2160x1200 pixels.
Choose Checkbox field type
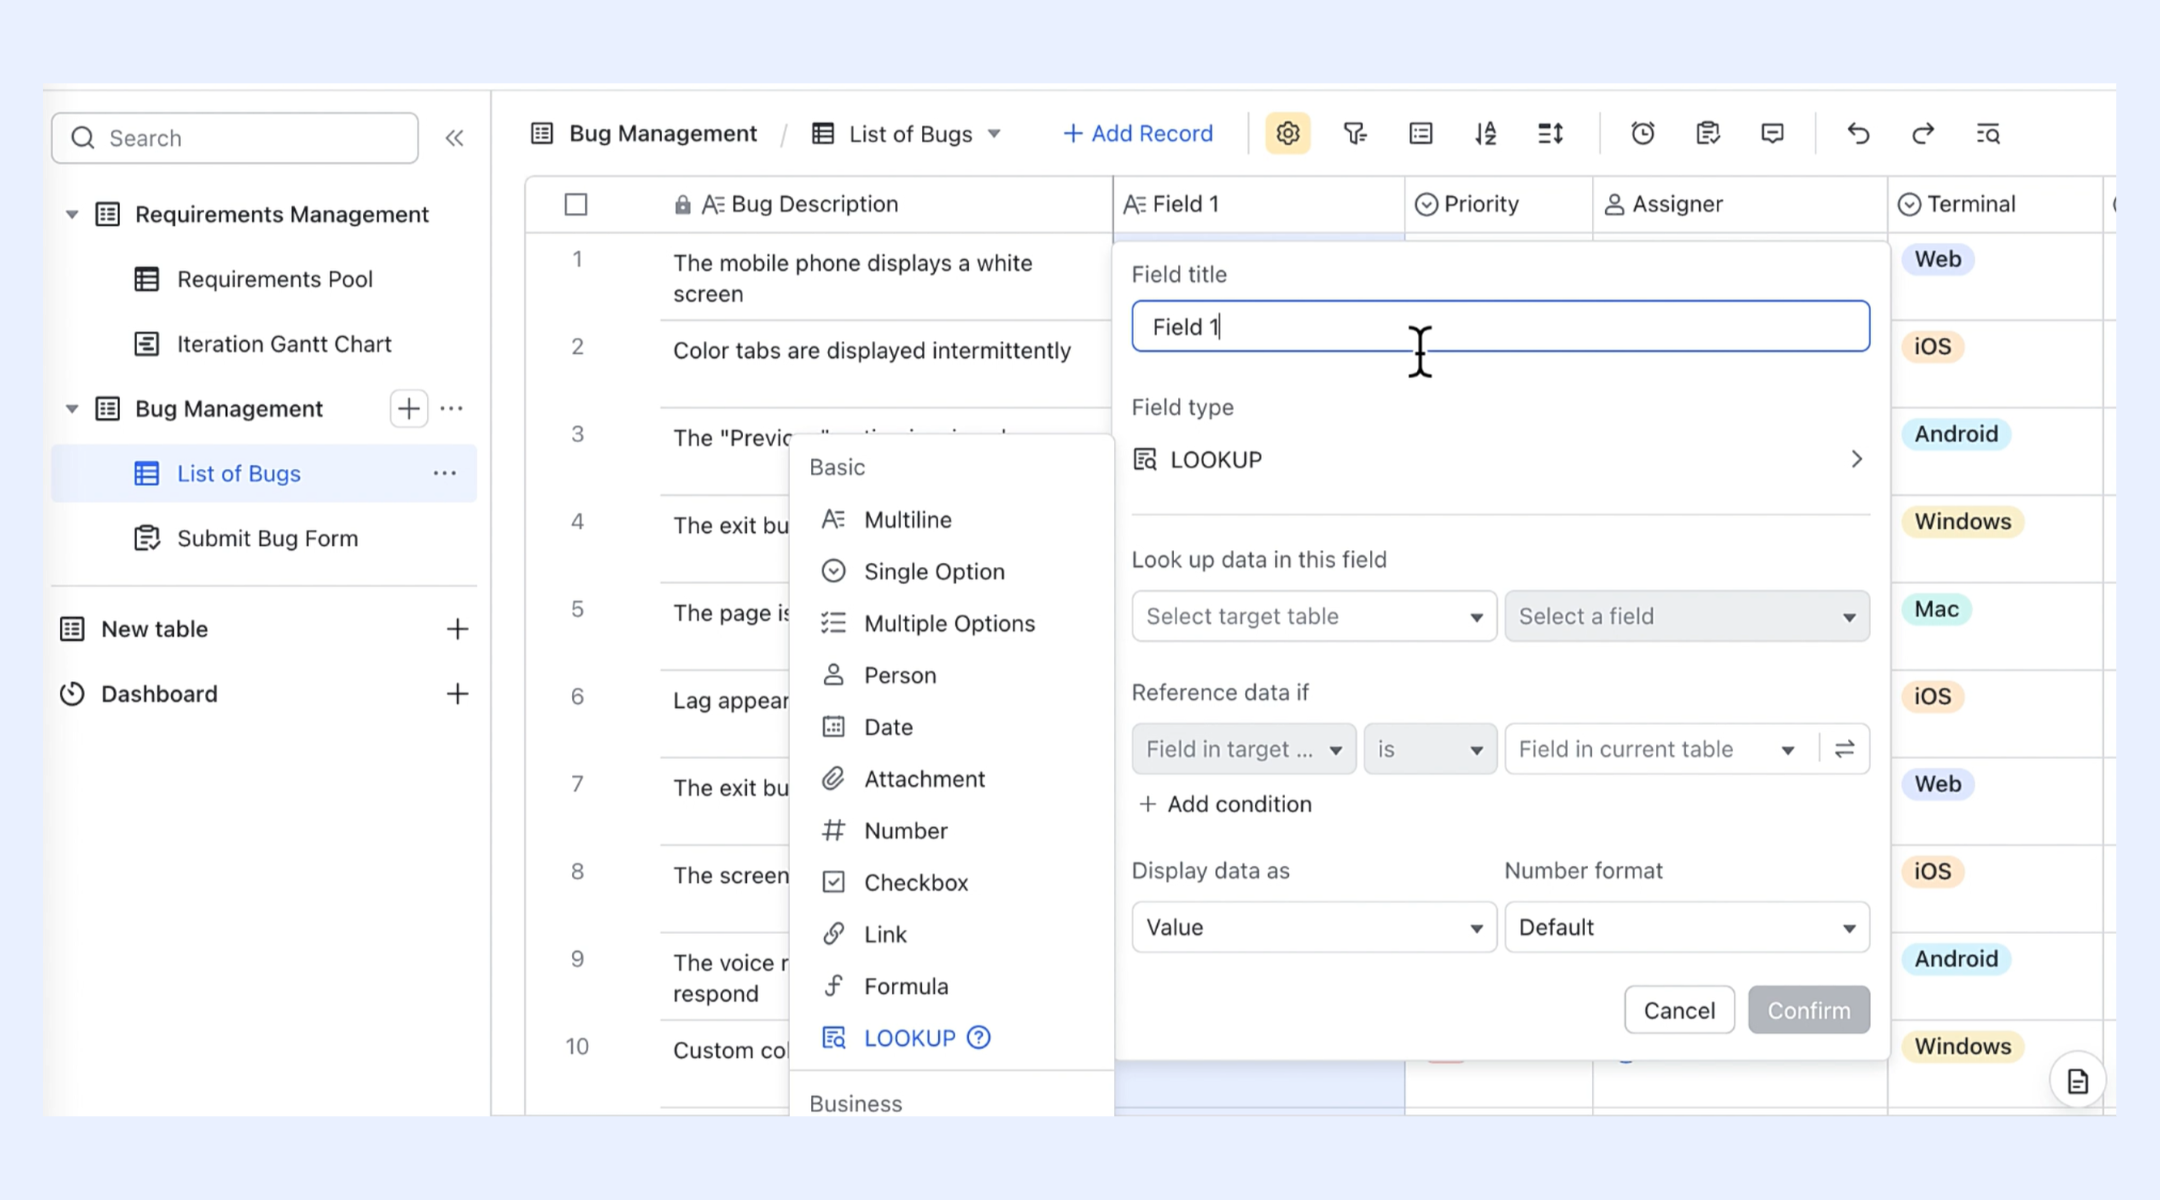(x=951, y=883)
